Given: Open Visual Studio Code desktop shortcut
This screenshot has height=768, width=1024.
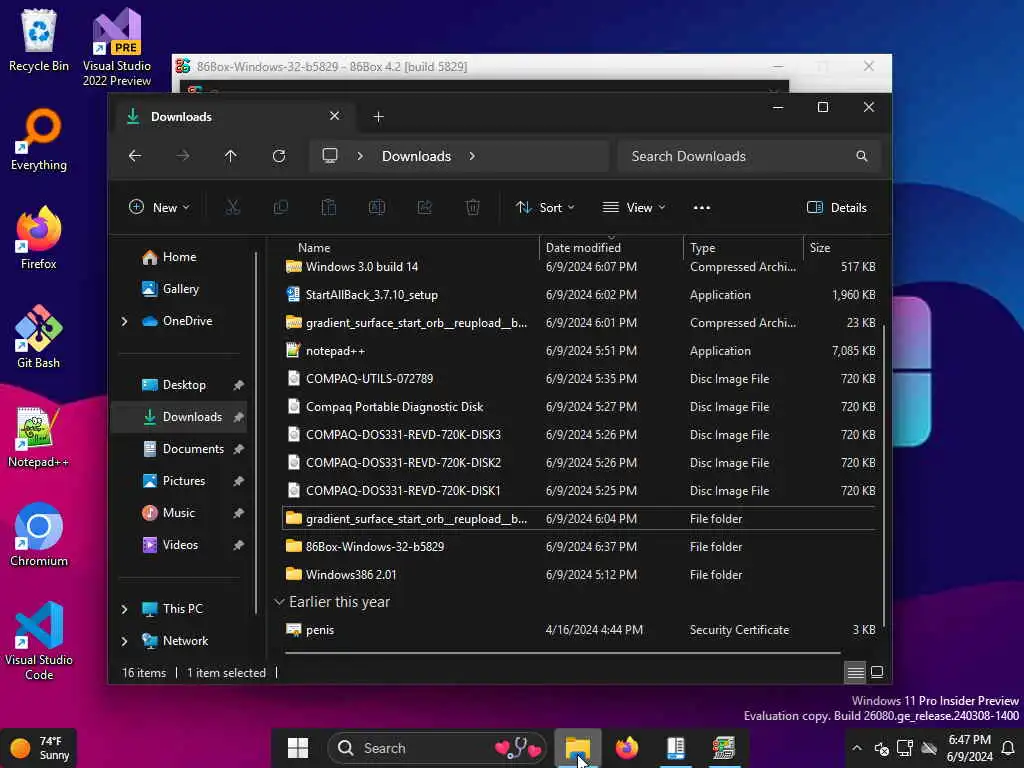Looking at the screenshot, I should (x=39, y=641).
